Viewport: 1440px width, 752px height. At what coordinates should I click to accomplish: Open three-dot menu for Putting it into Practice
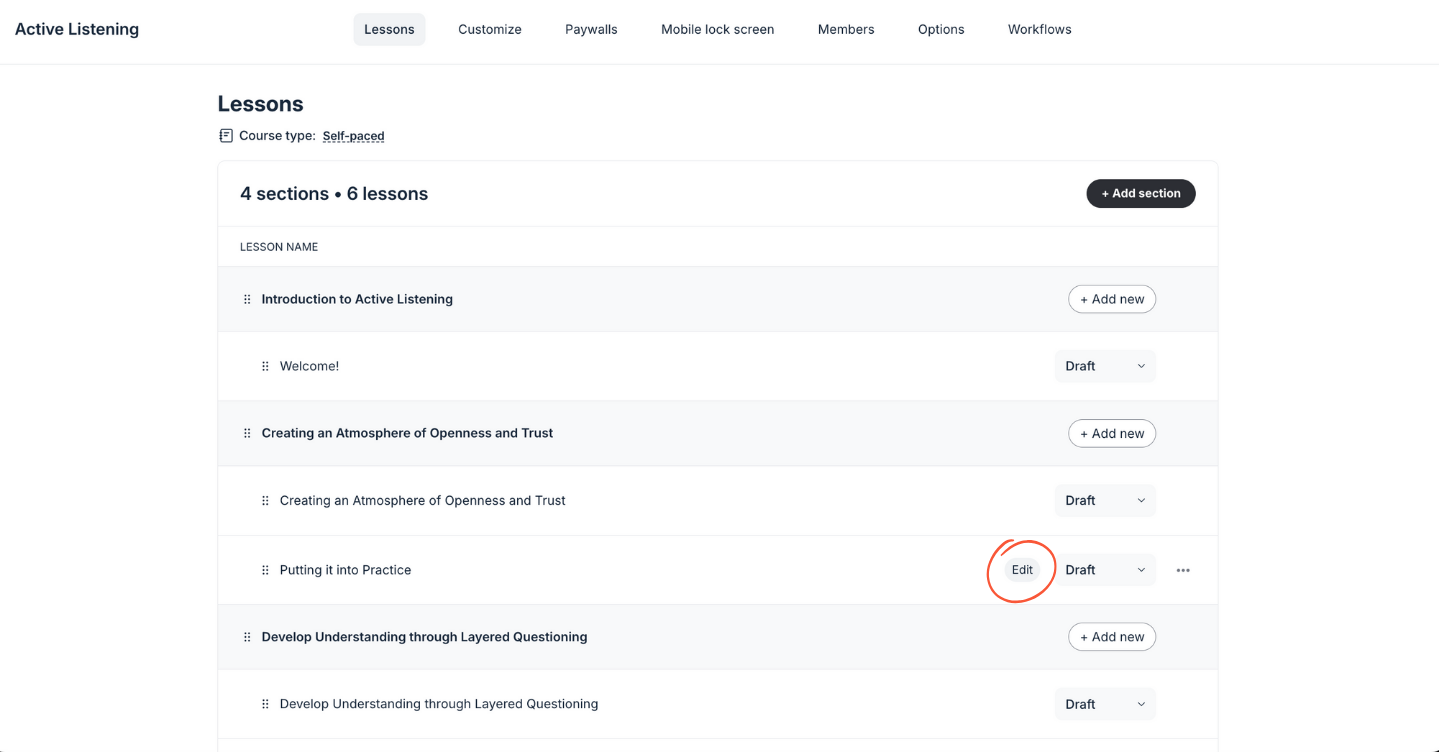[1183, 570]
